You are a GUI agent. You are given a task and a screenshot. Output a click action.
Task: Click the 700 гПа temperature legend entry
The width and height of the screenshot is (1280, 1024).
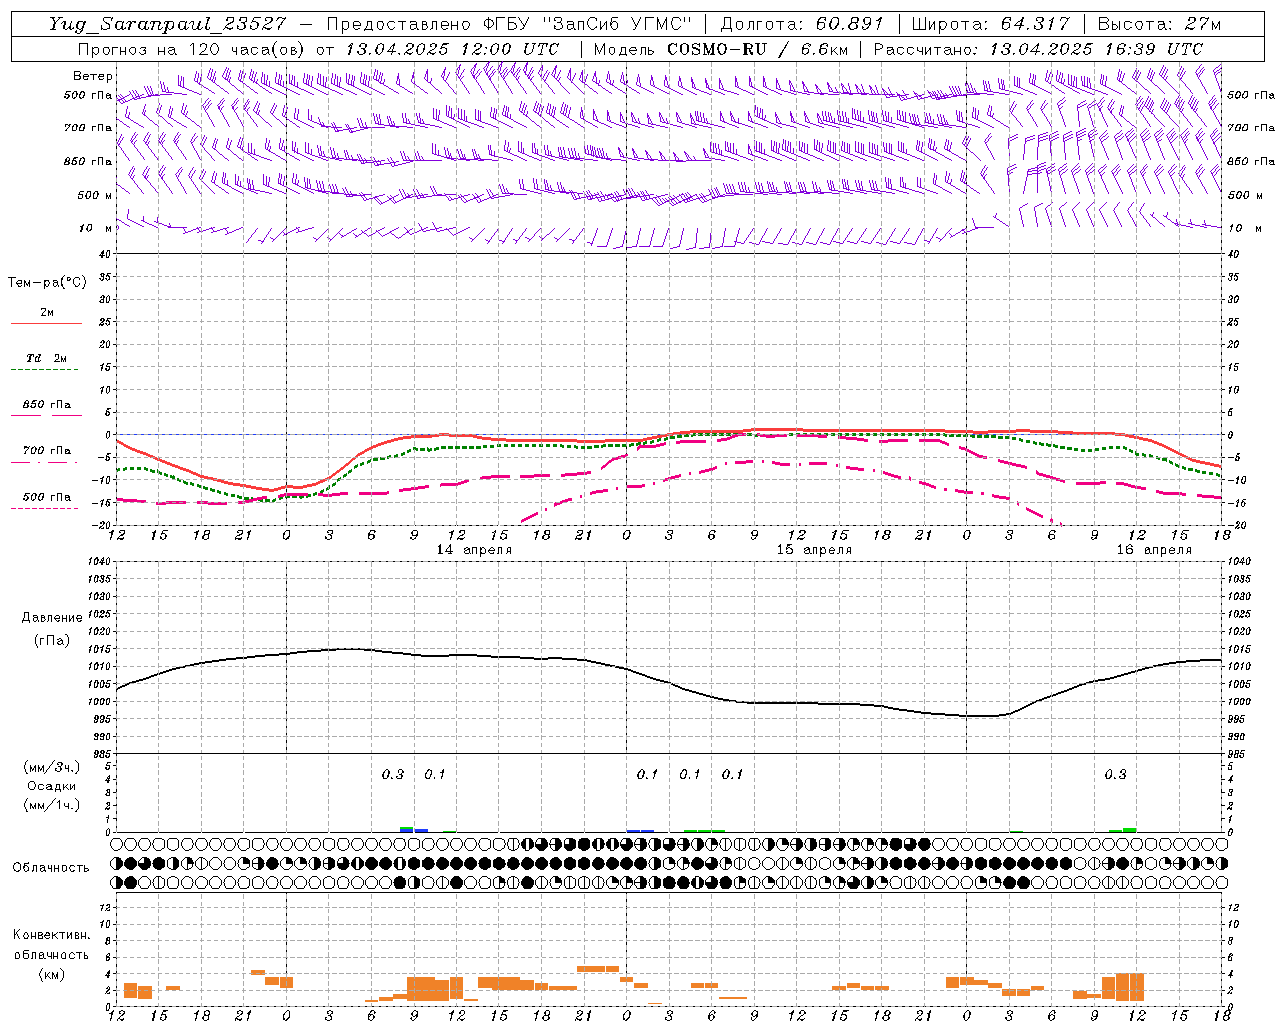pos(46,451)
